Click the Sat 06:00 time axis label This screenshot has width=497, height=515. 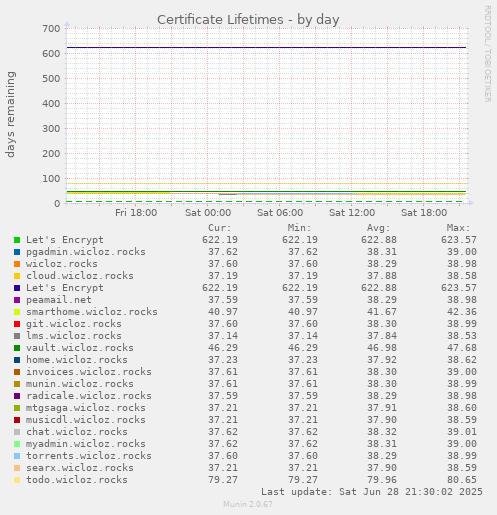click(x=280, y=213)
